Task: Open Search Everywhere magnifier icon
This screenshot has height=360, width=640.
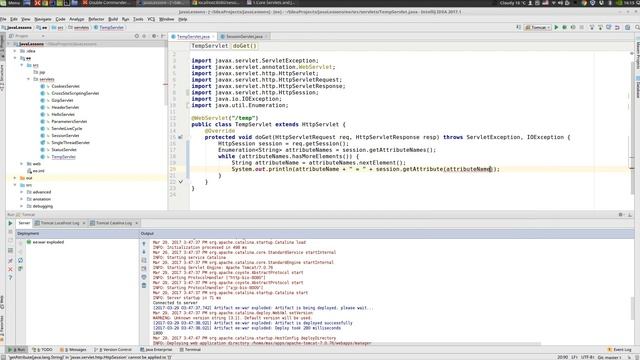Action: [x=637, y=27]
